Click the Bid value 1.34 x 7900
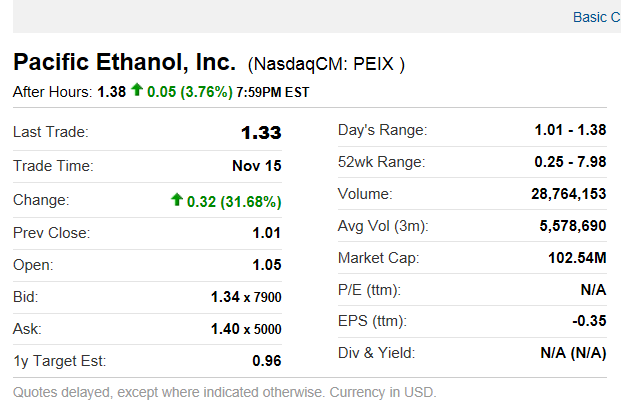The image size is (621, 413). pyautogui.click(x=246, y=297)
